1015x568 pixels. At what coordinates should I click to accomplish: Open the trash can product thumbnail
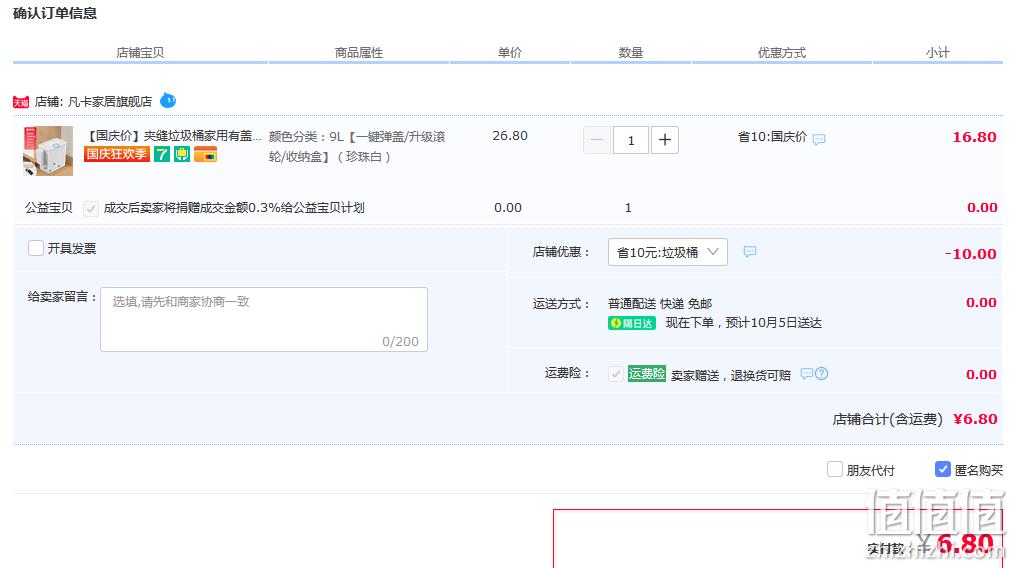48,151
